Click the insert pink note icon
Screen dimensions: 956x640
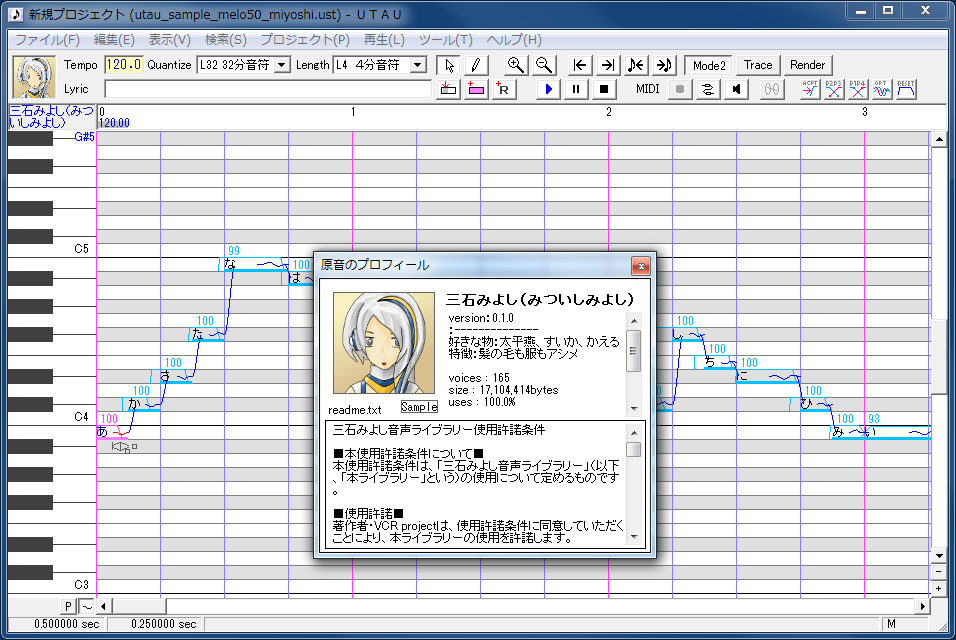pos(476,89)
